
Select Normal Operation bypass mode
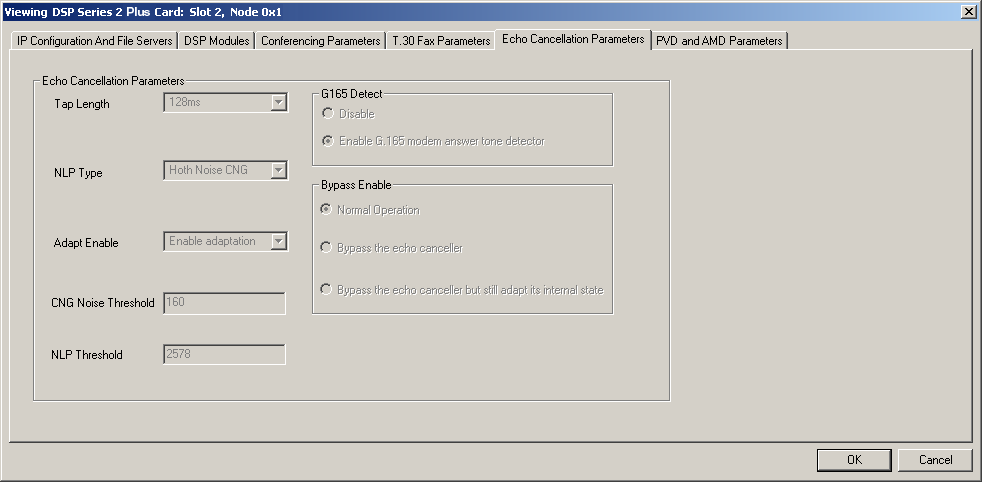click(x=327, y=210)
